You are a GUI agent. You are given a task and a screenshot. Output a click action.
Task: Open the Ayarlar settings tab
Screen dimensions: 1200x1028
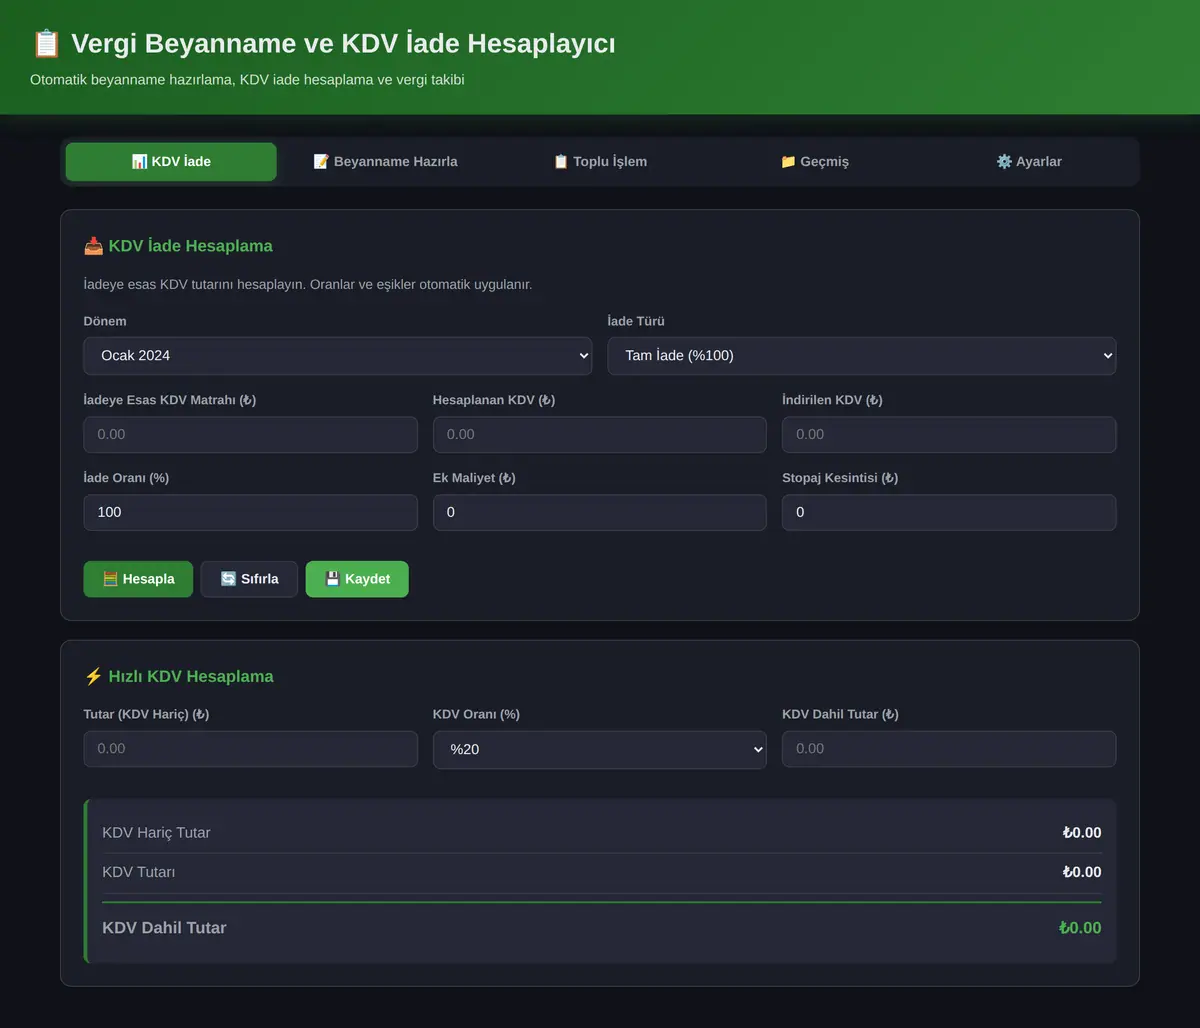(x=1029, y=162)
